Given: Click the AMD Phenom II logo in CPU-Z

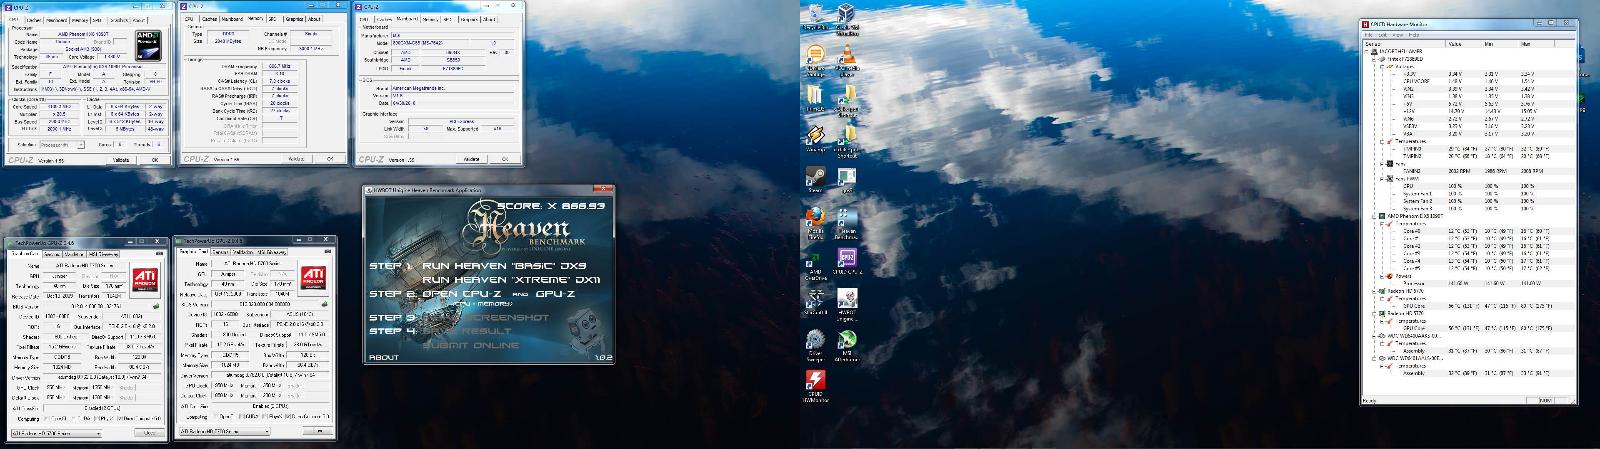Looking at the screenshot, I should coord(148,45).
